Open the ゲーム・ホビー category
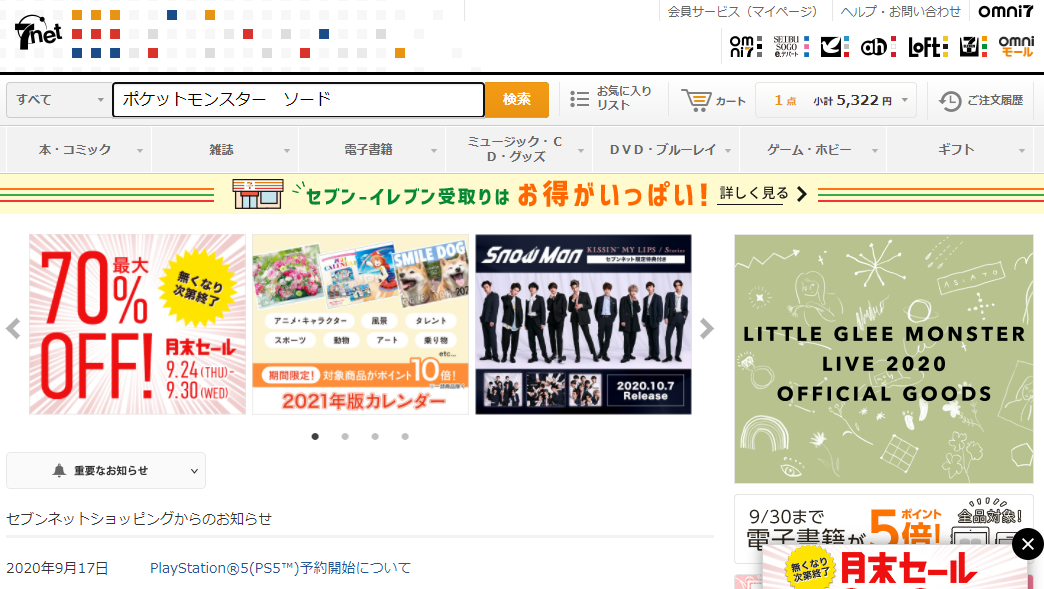The width and height of the screenshot is (1044, 589). (809, 150)
